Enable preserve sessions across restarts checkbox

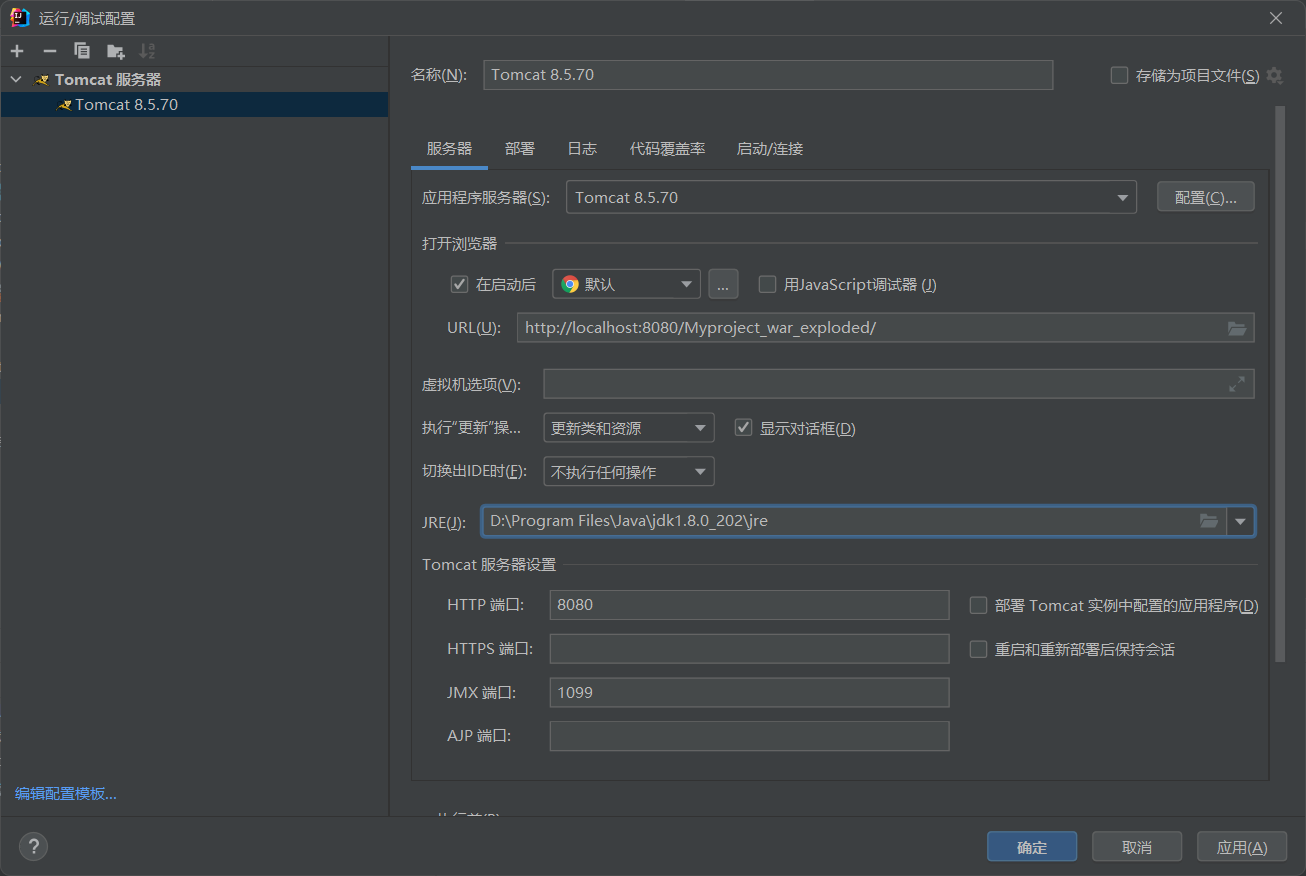[979, 649]
